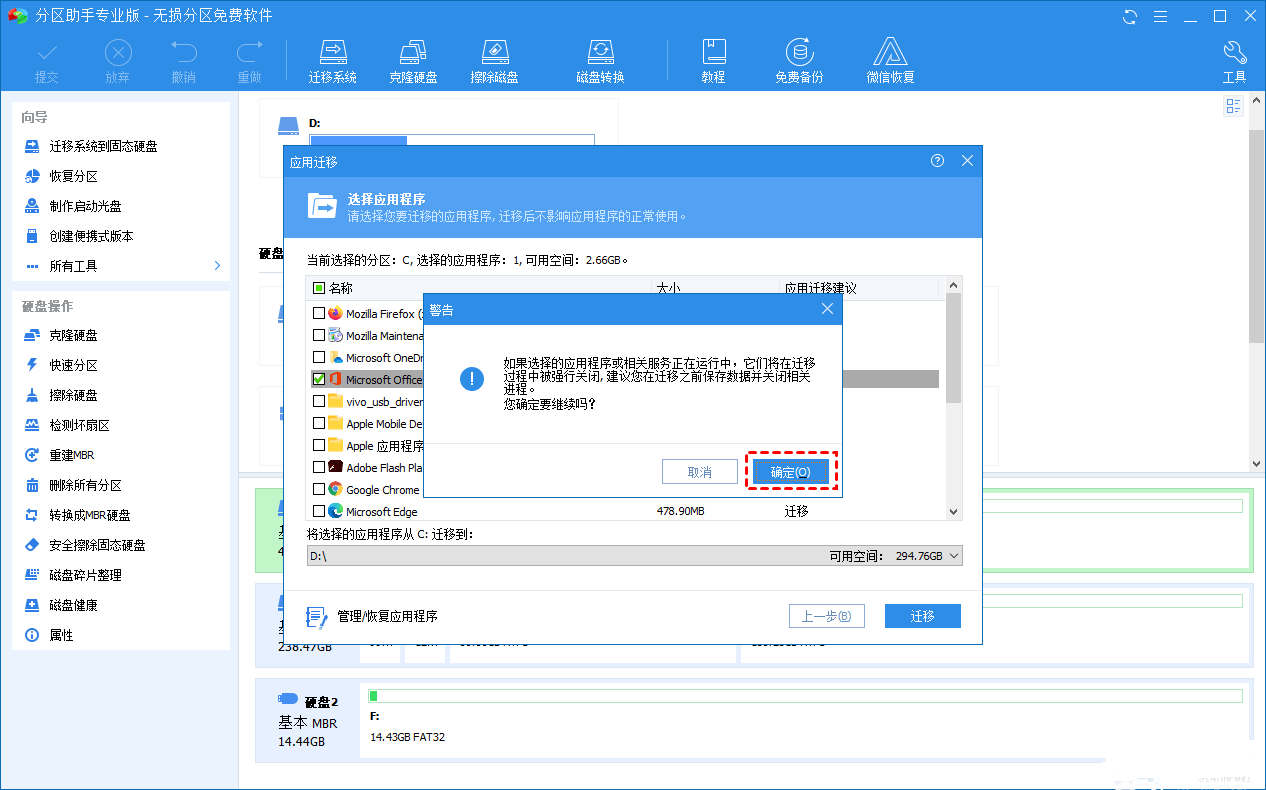Open the 迁移系统 (Migrate System) tool
The height and width of the screenshot is (790, 1266).
pos(333,58)
